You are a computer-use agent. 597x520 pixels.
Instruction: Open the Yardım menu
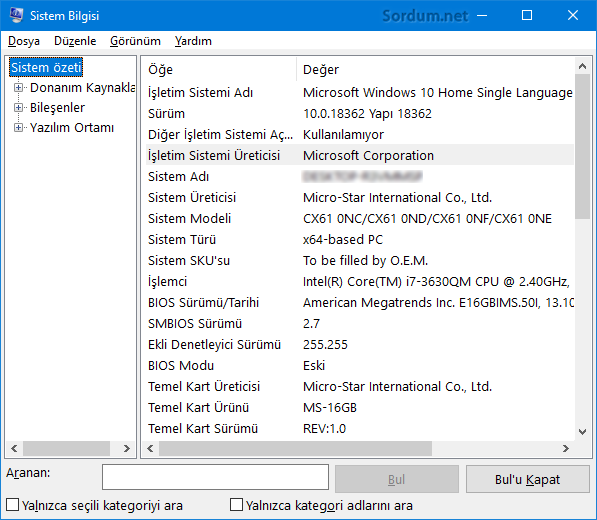(193, 41)
